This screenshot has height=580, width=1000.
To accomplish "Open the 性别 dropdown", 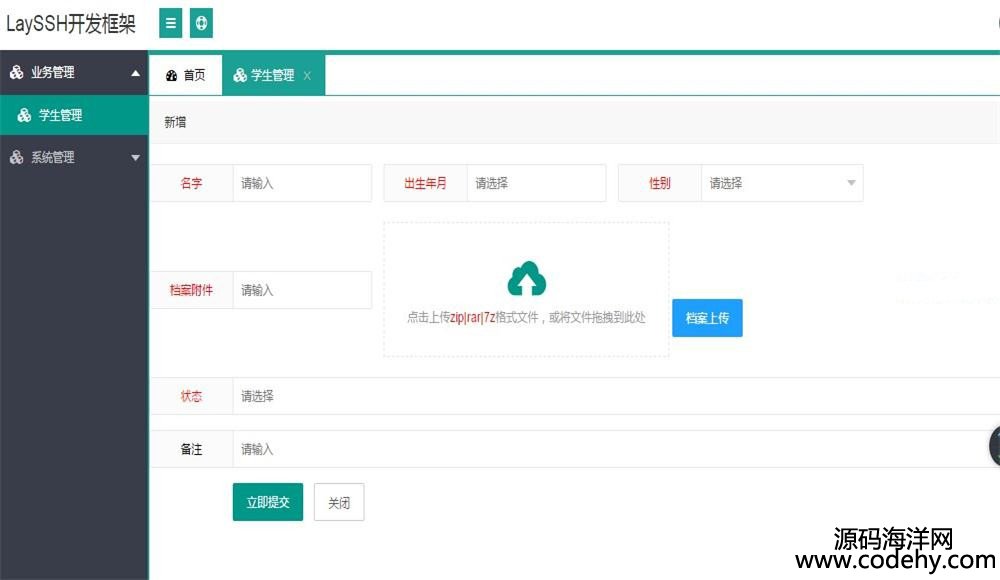I will (x=782, y=183).
